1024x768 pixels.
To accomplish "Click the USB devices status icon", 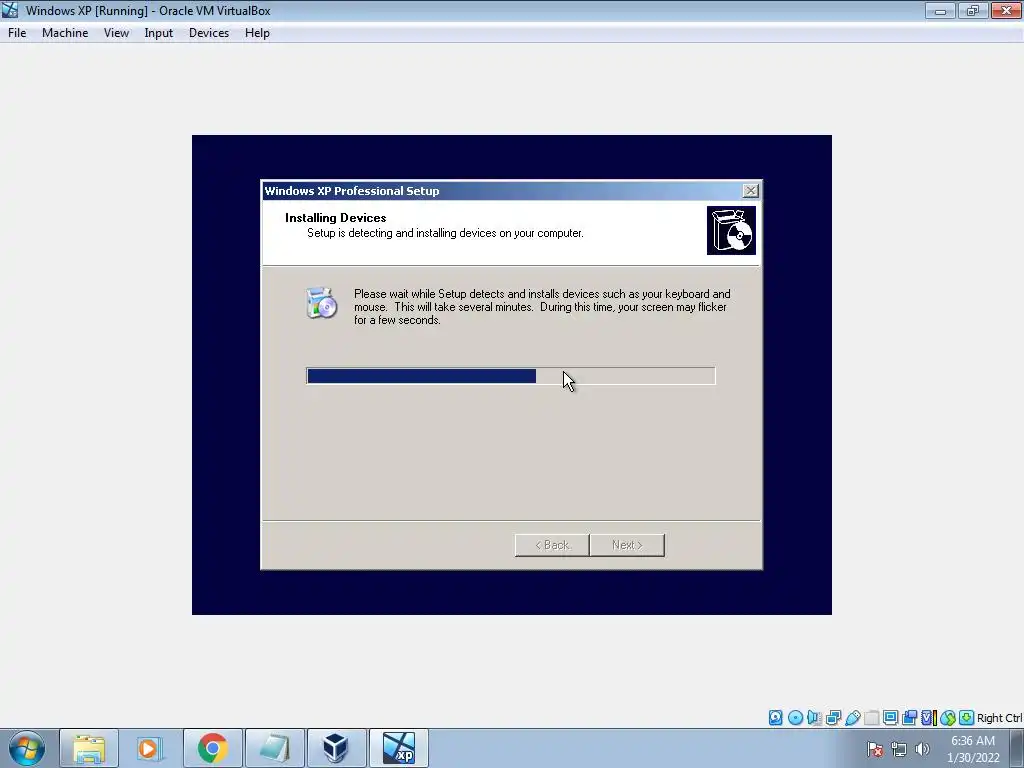I will [x=853, y=718].
